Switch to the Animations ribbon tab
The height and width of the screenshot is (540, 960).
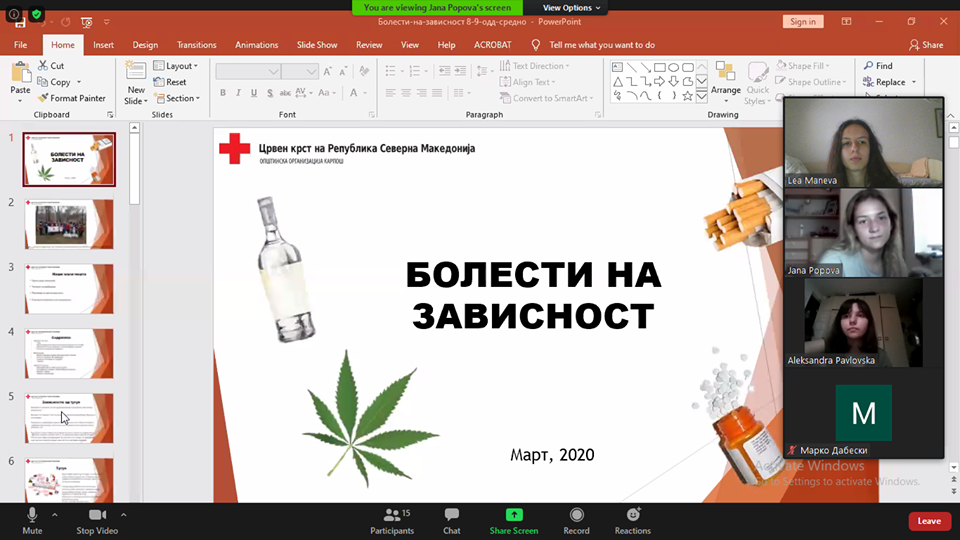tap(257, 45)
